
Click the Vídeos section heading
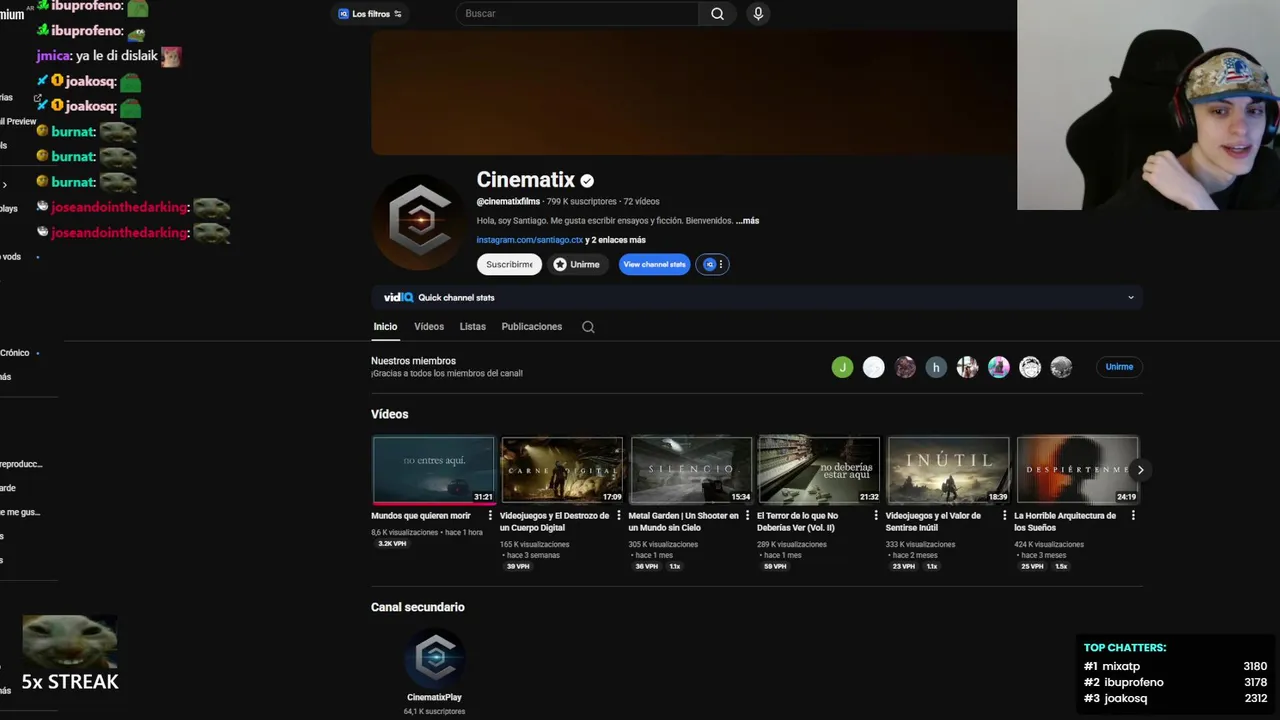click(x=390, y=414)
